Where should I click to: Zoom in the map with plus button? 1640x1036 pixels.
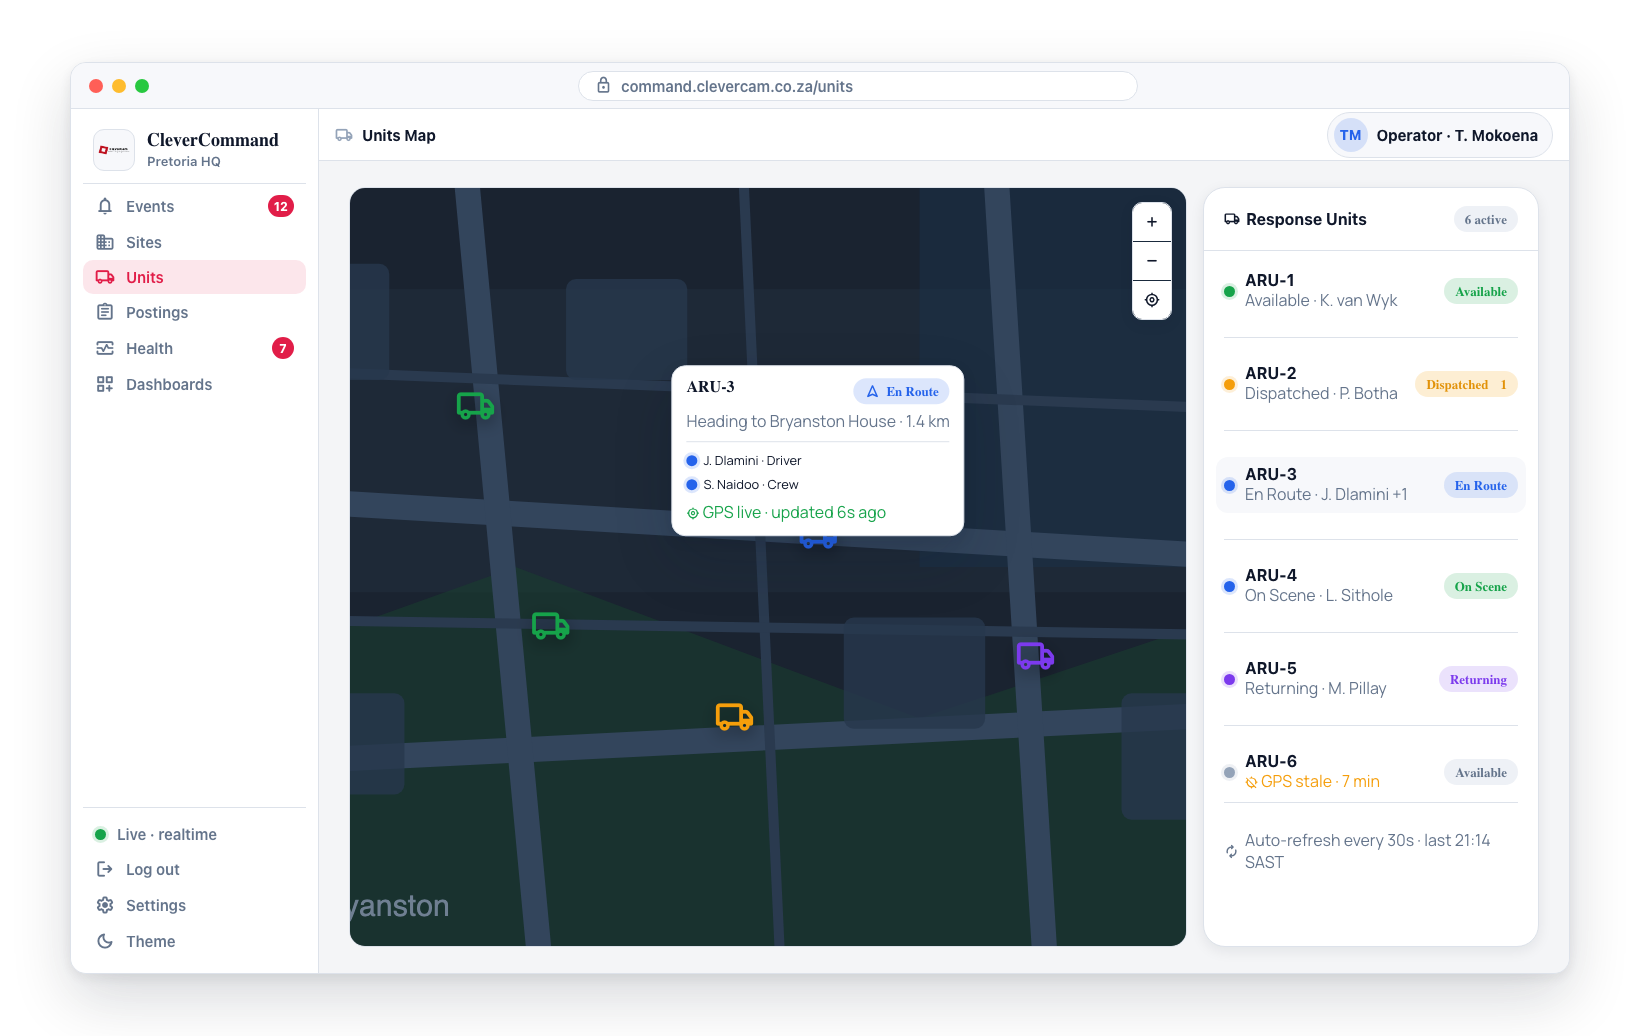[x=1152, y=222]
